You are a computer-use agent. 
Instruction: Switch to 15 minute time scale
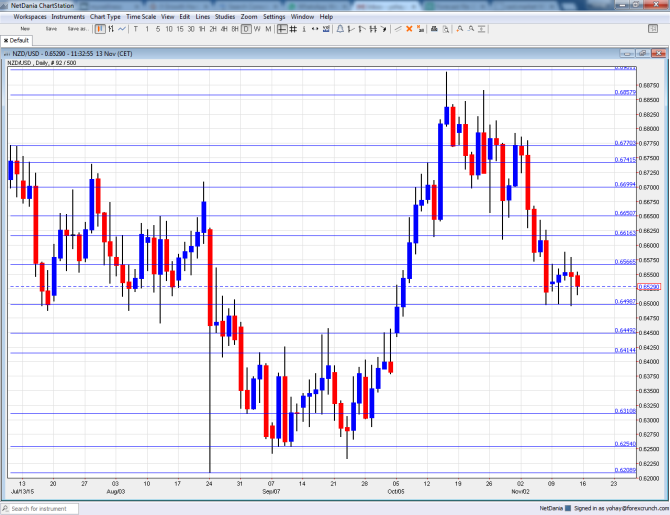[x=180, y=29]
